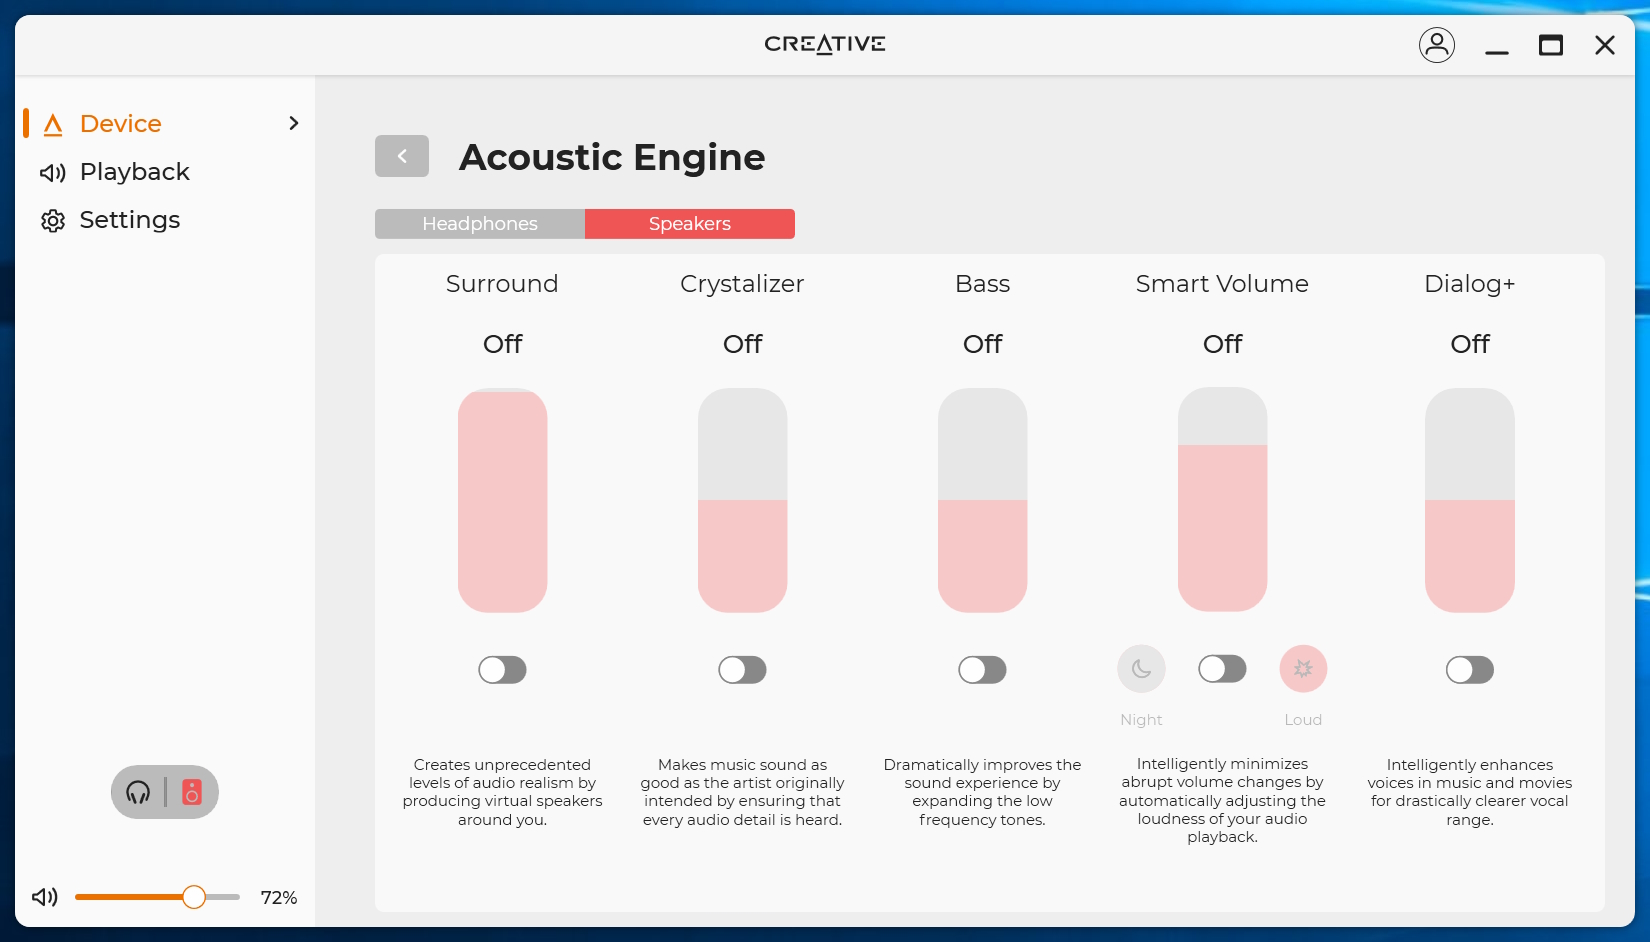Switch to the Headphones tab
Screen dimensions: 1650x942
[480, 224]
